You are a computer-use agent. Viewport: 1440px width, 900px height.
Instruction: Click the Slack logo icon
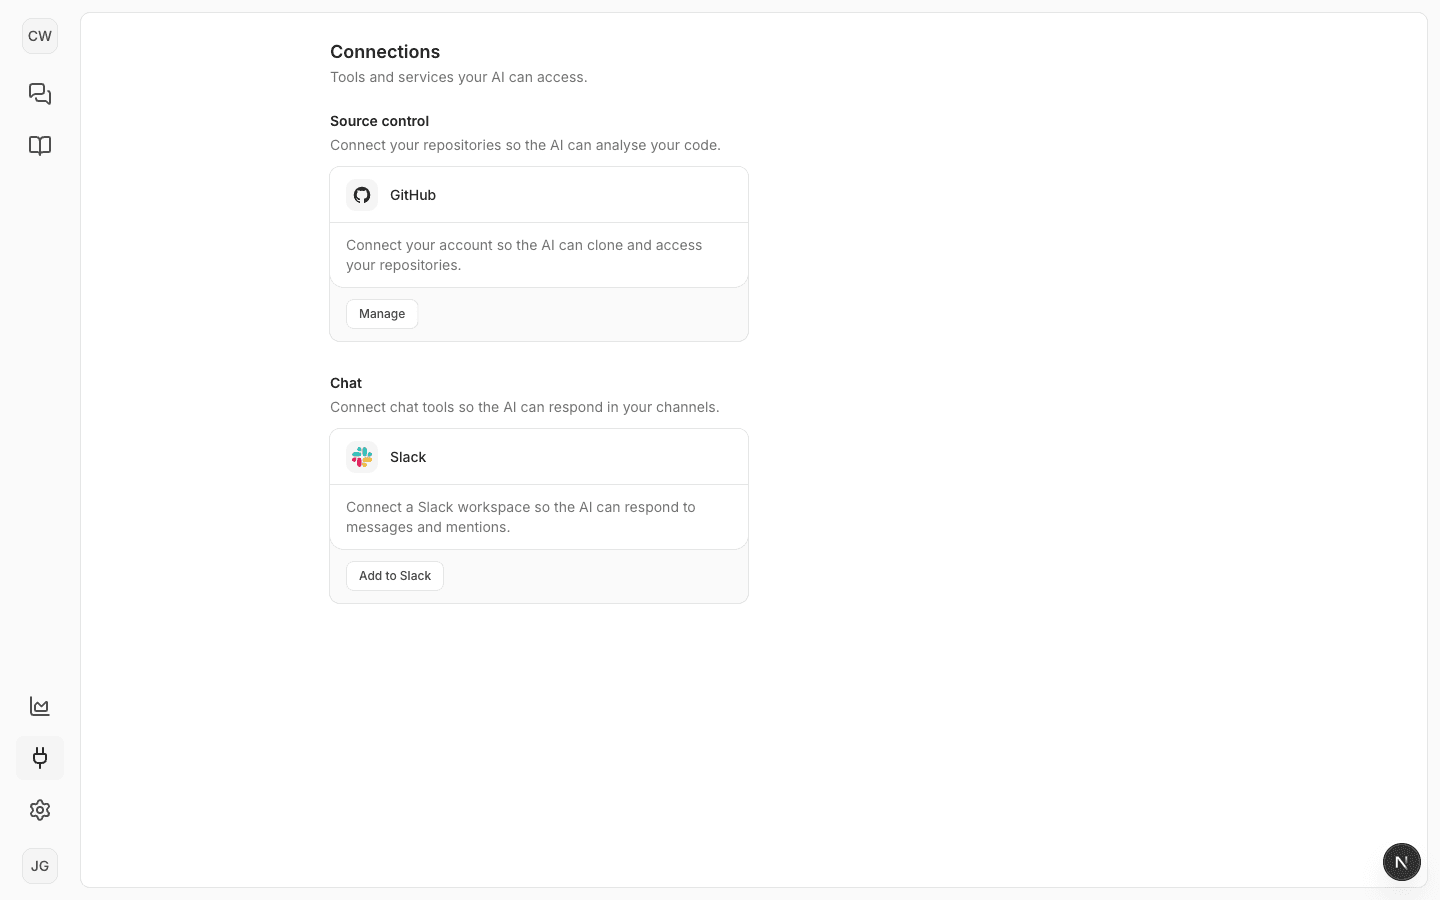(x=362, y=457)
